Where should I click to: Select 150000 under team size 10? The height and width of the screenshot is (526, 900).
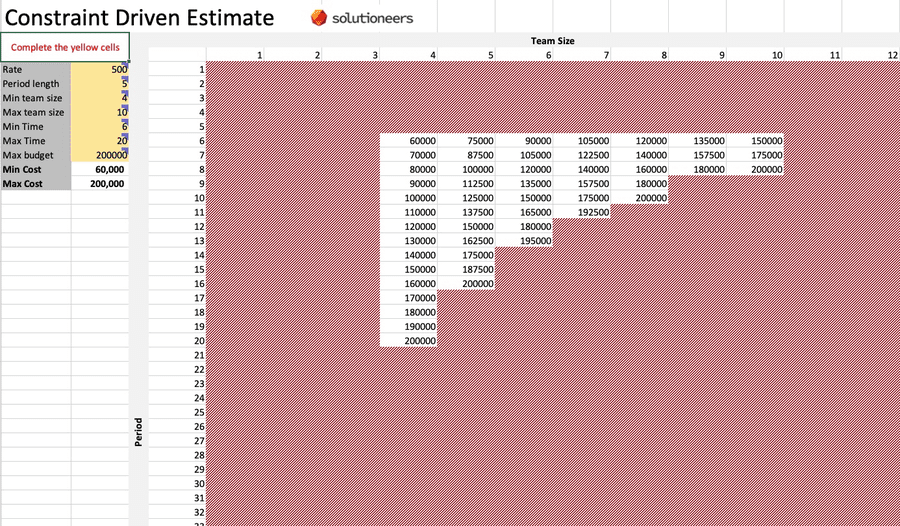pos(755,141)
